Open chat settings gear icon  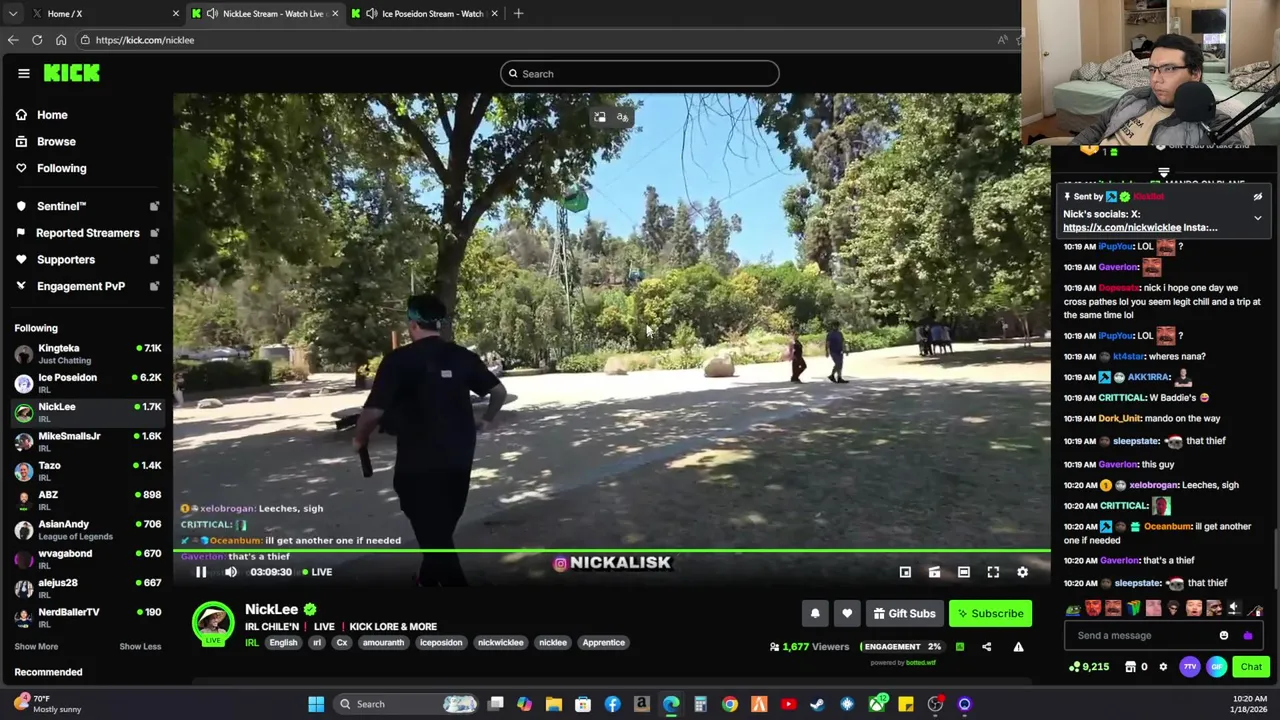click(x=1163, y=667)
